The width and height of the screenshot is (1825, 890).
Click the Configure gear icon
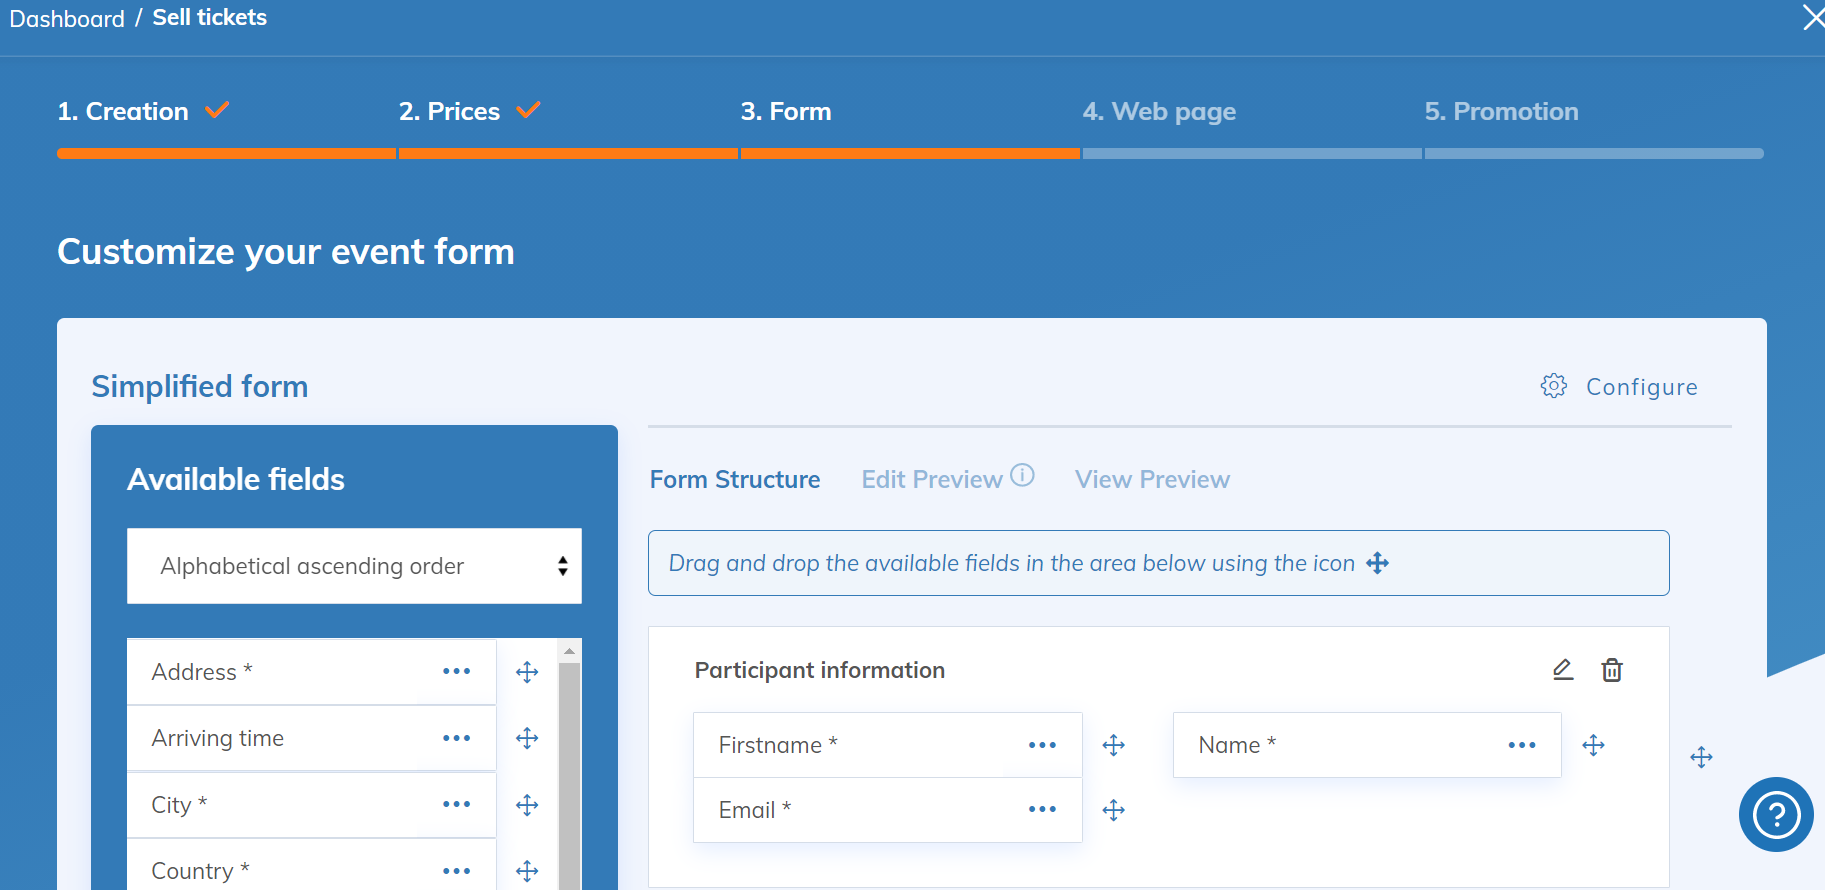[x=1553, y=386]
